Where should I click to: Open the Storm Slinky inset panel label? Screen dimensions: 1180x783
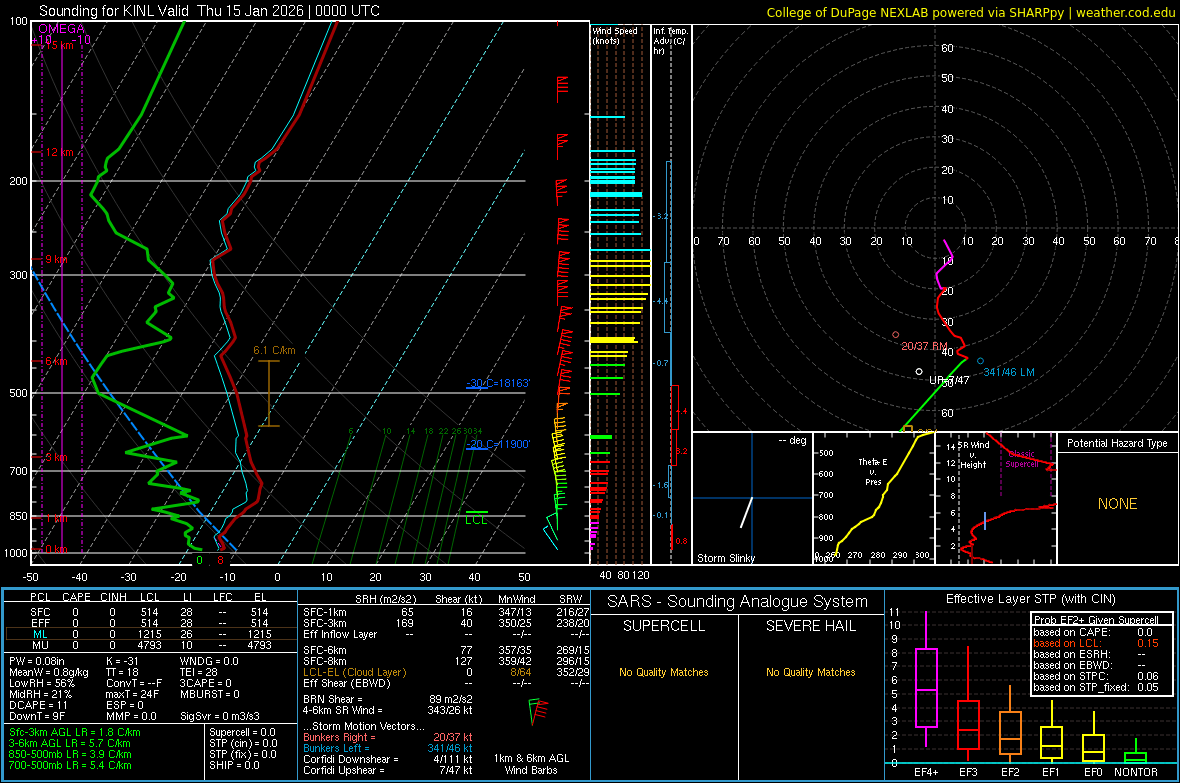[x=725, y=558]
